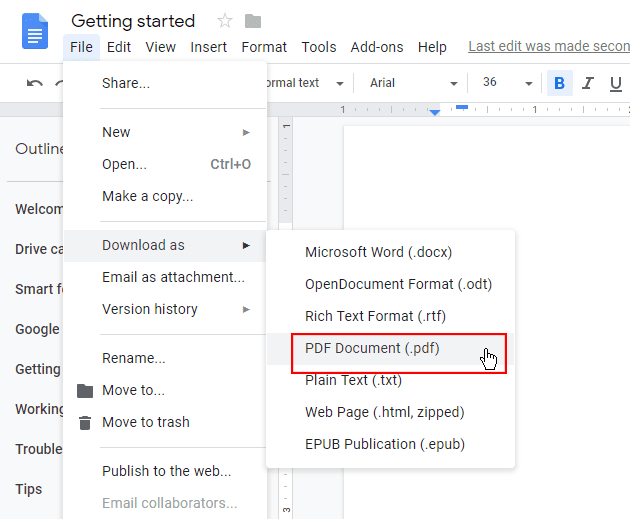Click the Getting started document title

(133, 21)
